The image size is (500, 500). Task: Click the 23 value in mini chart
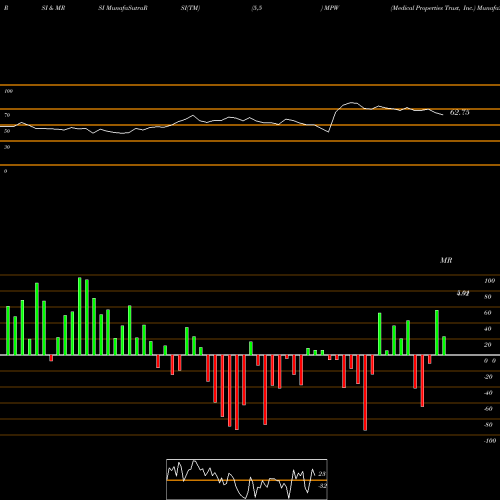[322, 474]
